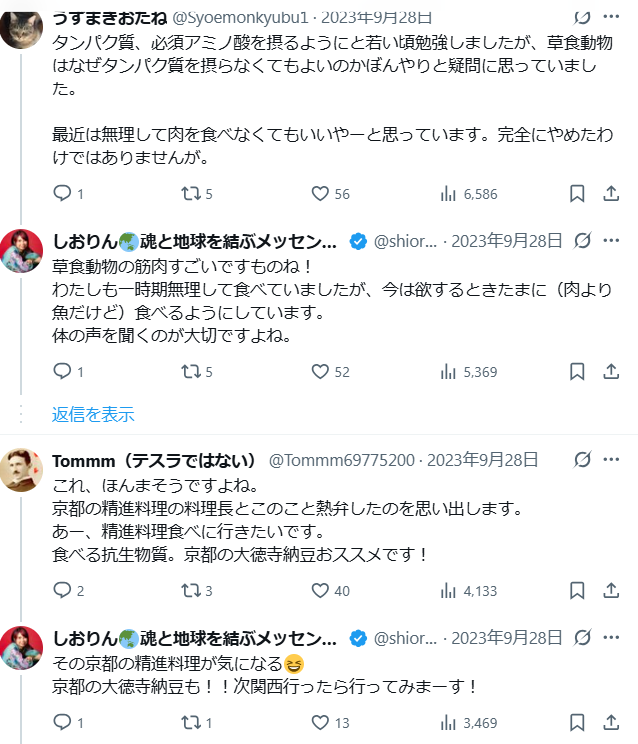Like the tweet with 56 likes
Viewport: 638px width, 744px height.
tap(320, 193)
